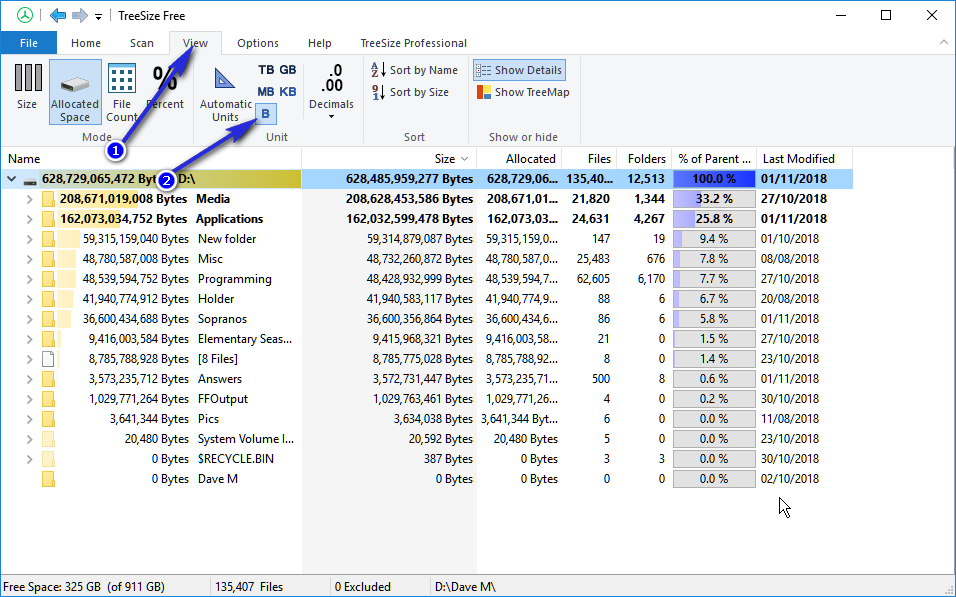Select the Allocated Space mode

coord(75,91)
